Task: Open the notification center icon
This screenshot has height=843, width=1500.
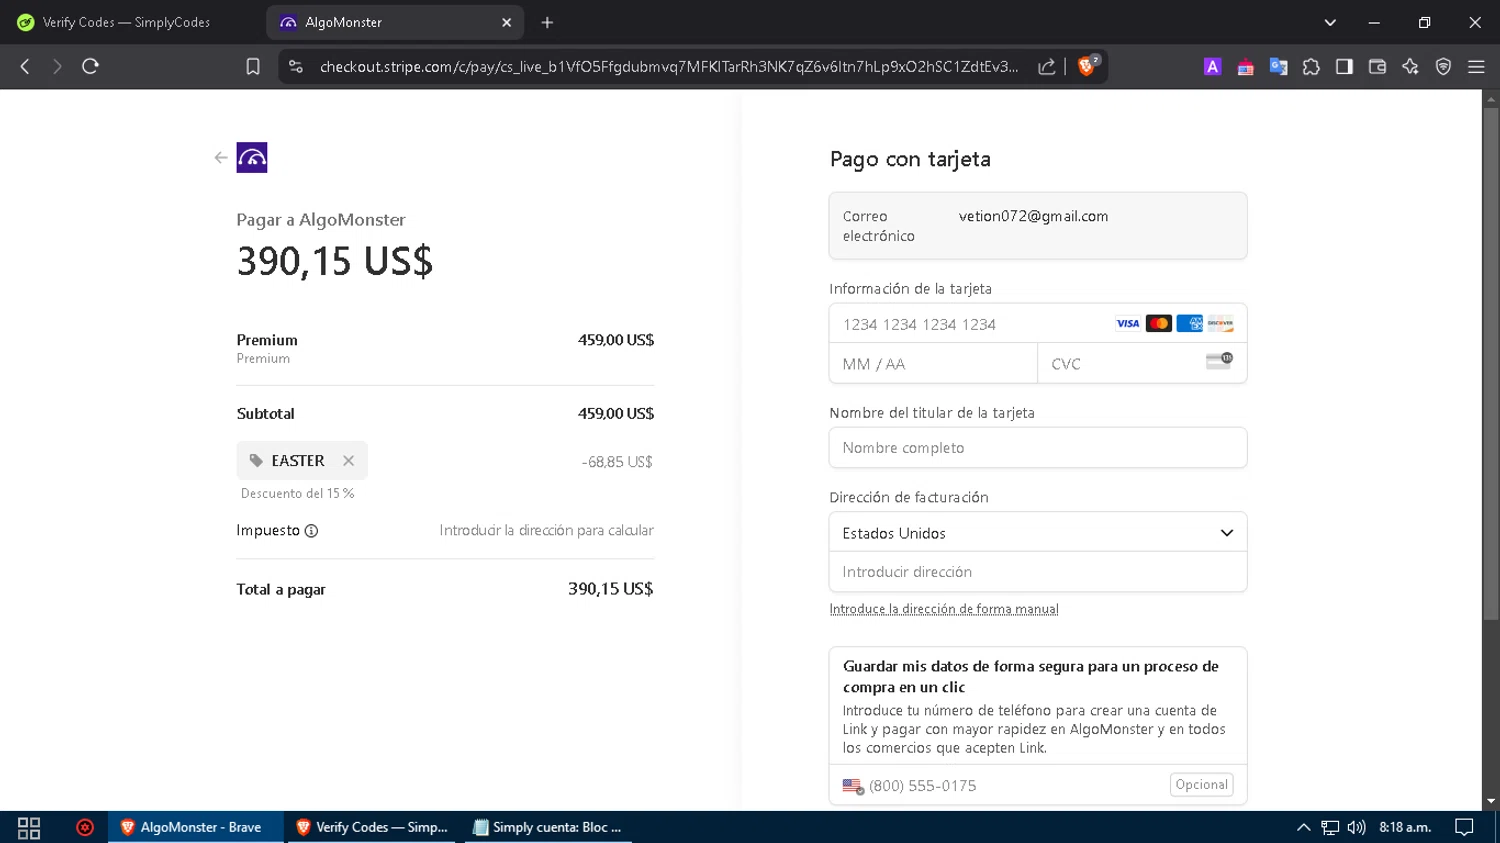Action: pyautogui.click(x=1465, y=828)
